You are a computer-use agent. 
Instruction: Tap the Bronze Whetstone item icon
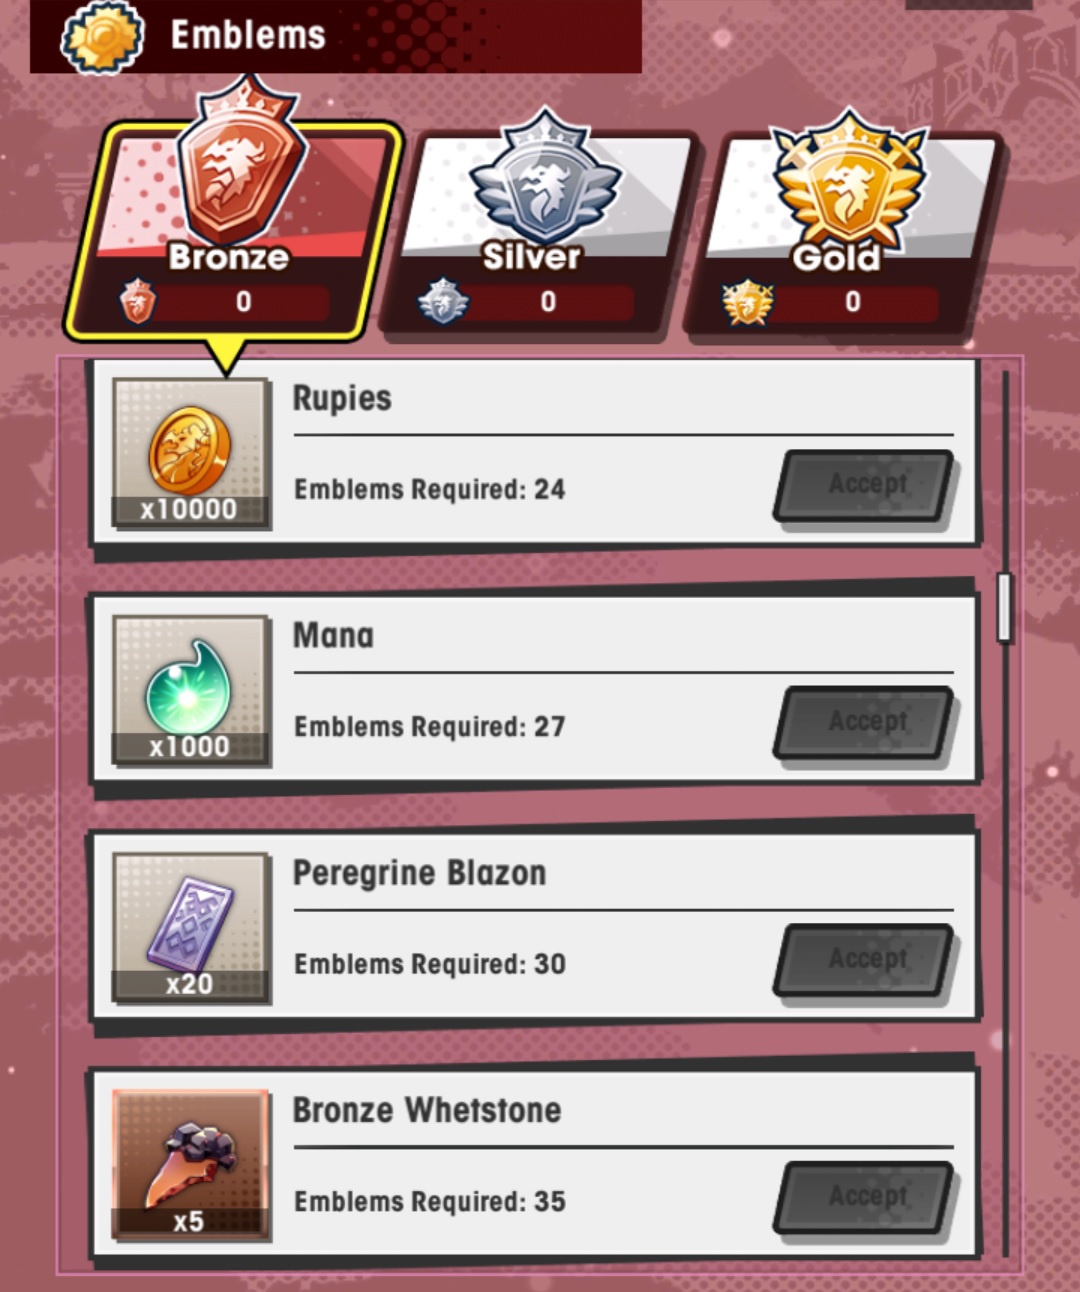190,1165
